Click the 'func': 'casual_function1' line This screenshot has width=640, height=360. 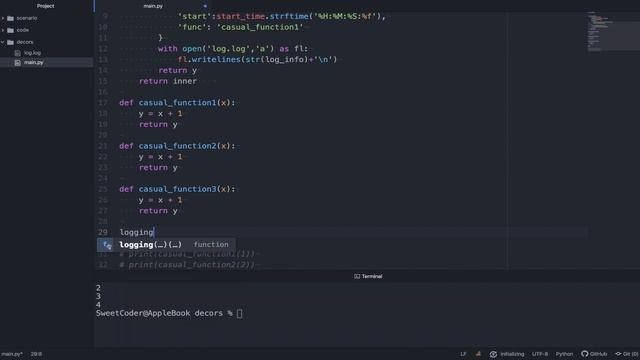240,27
